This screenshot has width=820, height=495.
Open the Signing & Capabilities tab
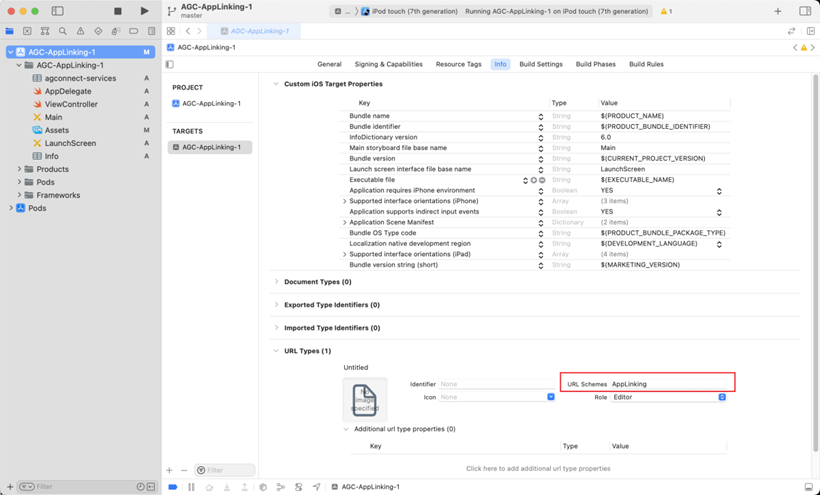[x=388, y=64]
